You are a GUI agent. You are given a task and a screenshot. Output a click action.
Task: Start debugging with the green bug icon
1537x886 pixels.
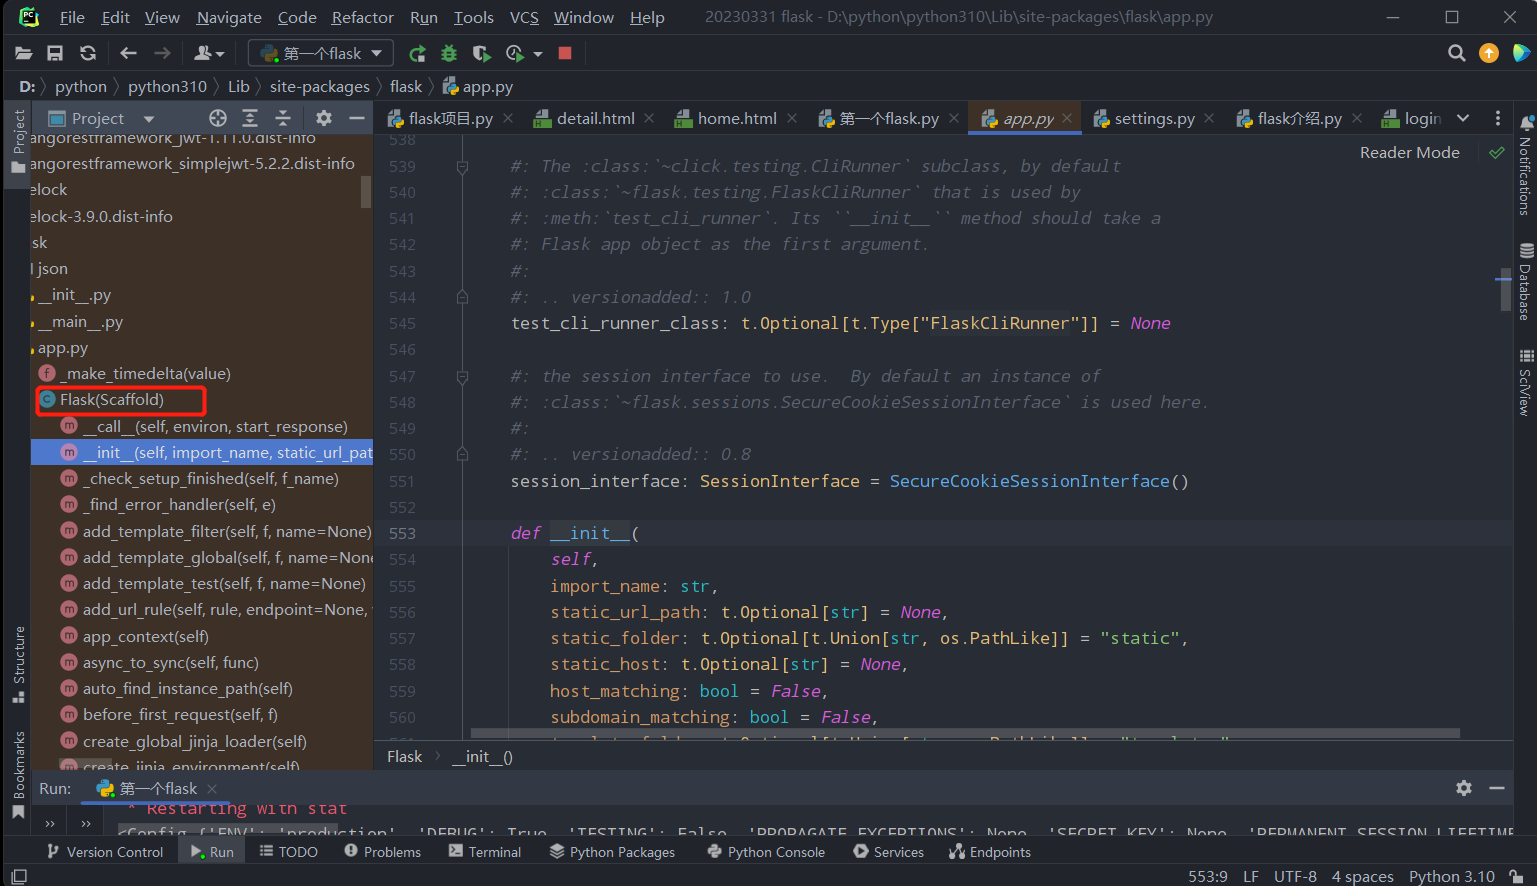pyautogui.click(x=449, y=54)
